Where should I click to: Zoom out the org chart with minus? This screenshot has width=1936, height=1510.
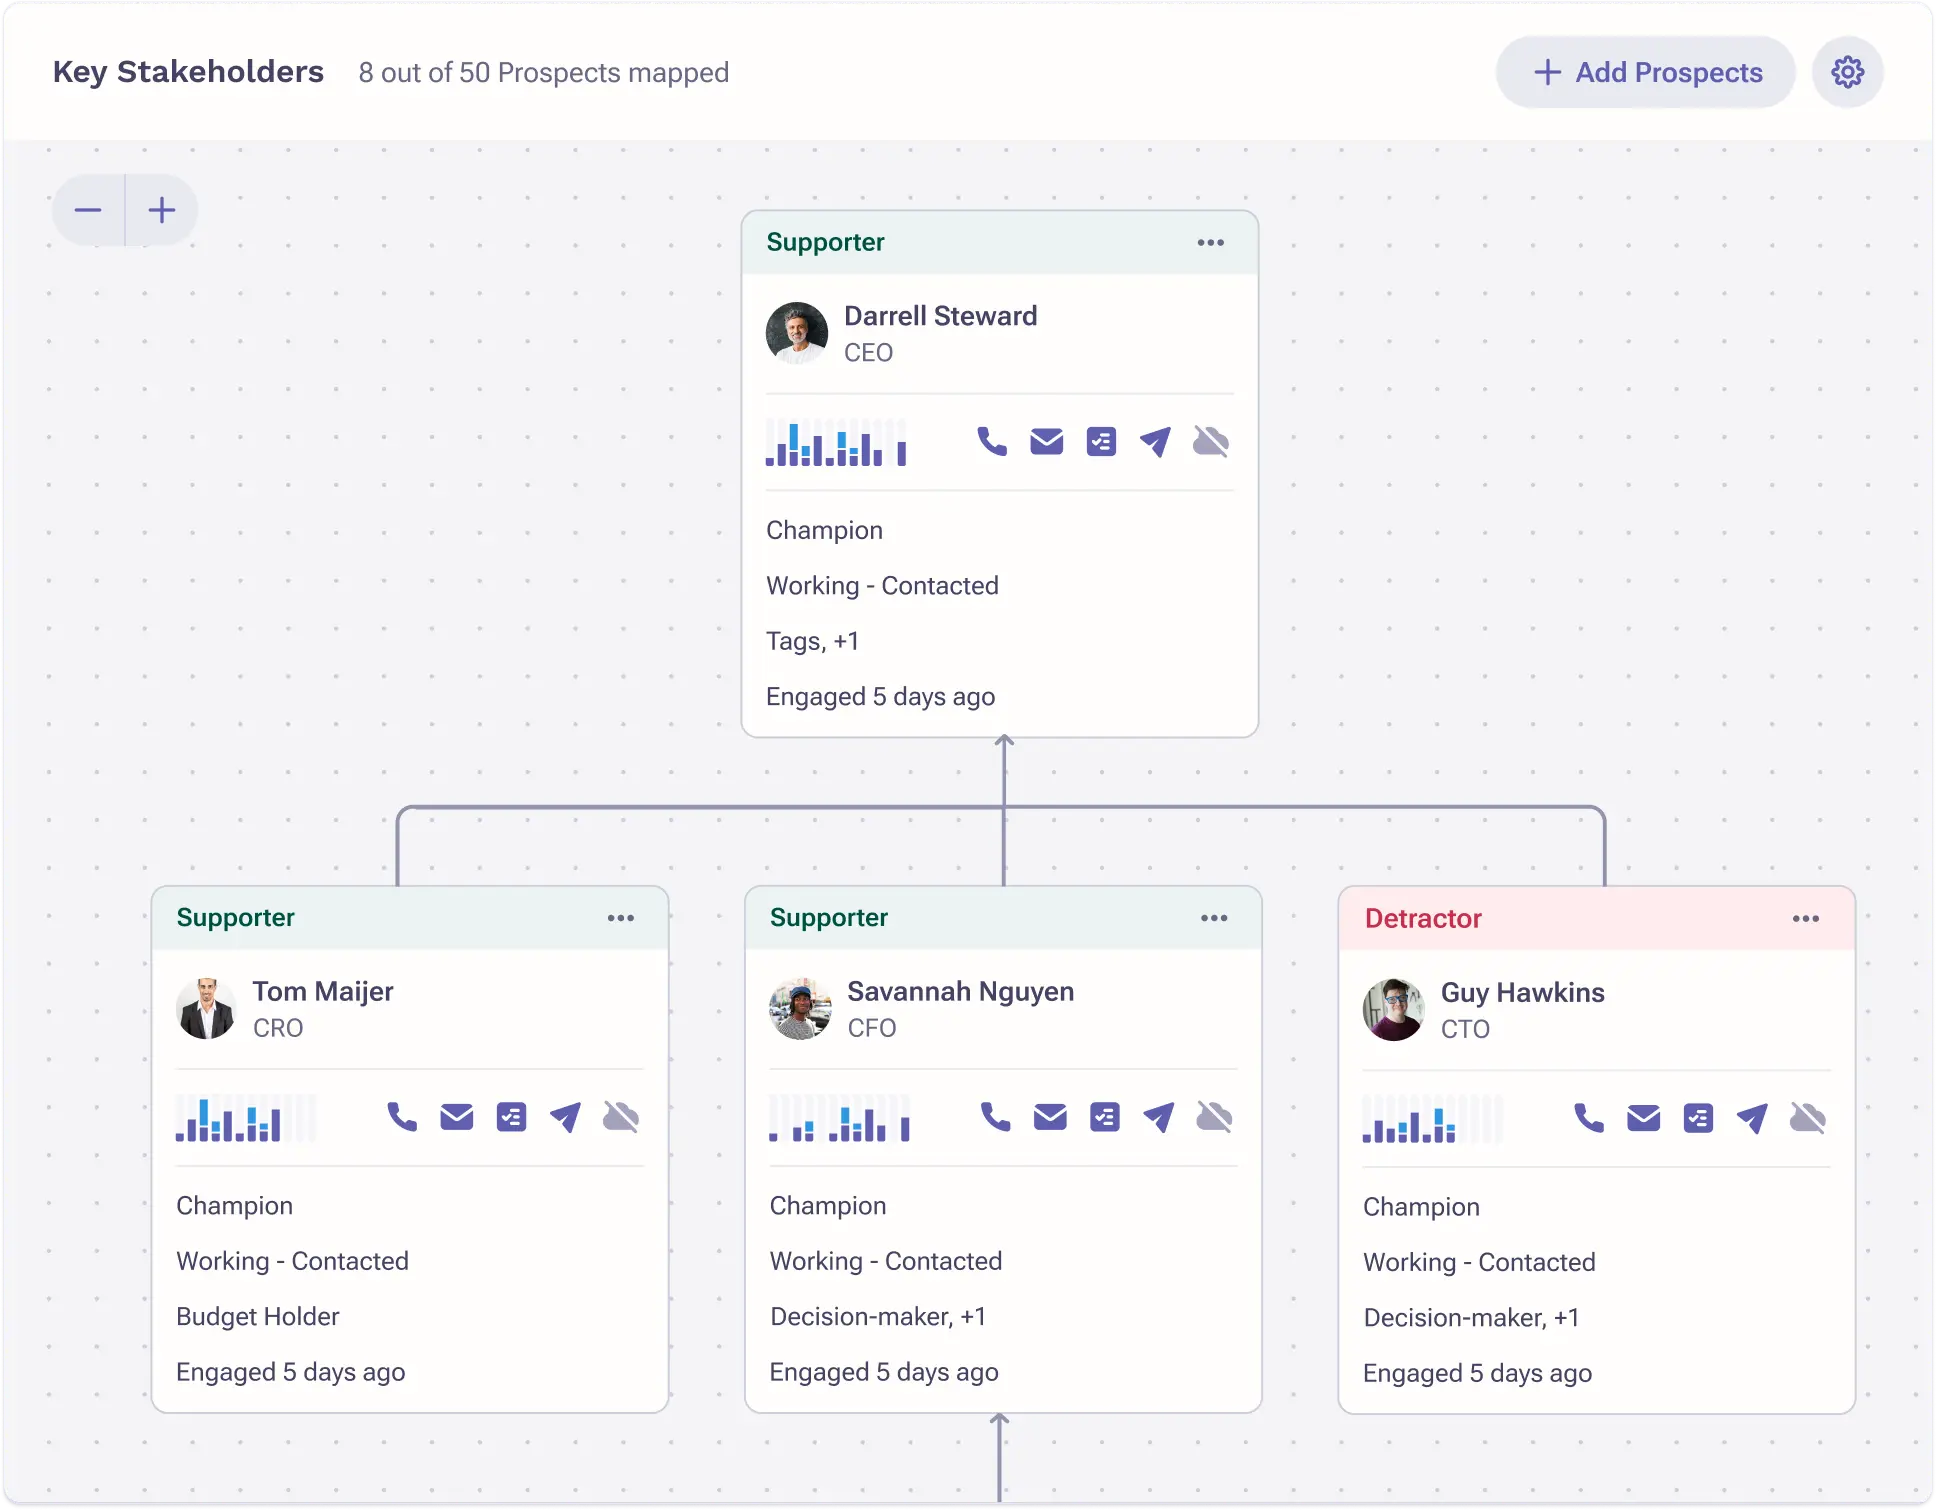pyautogui.click(x=88, y=210)
